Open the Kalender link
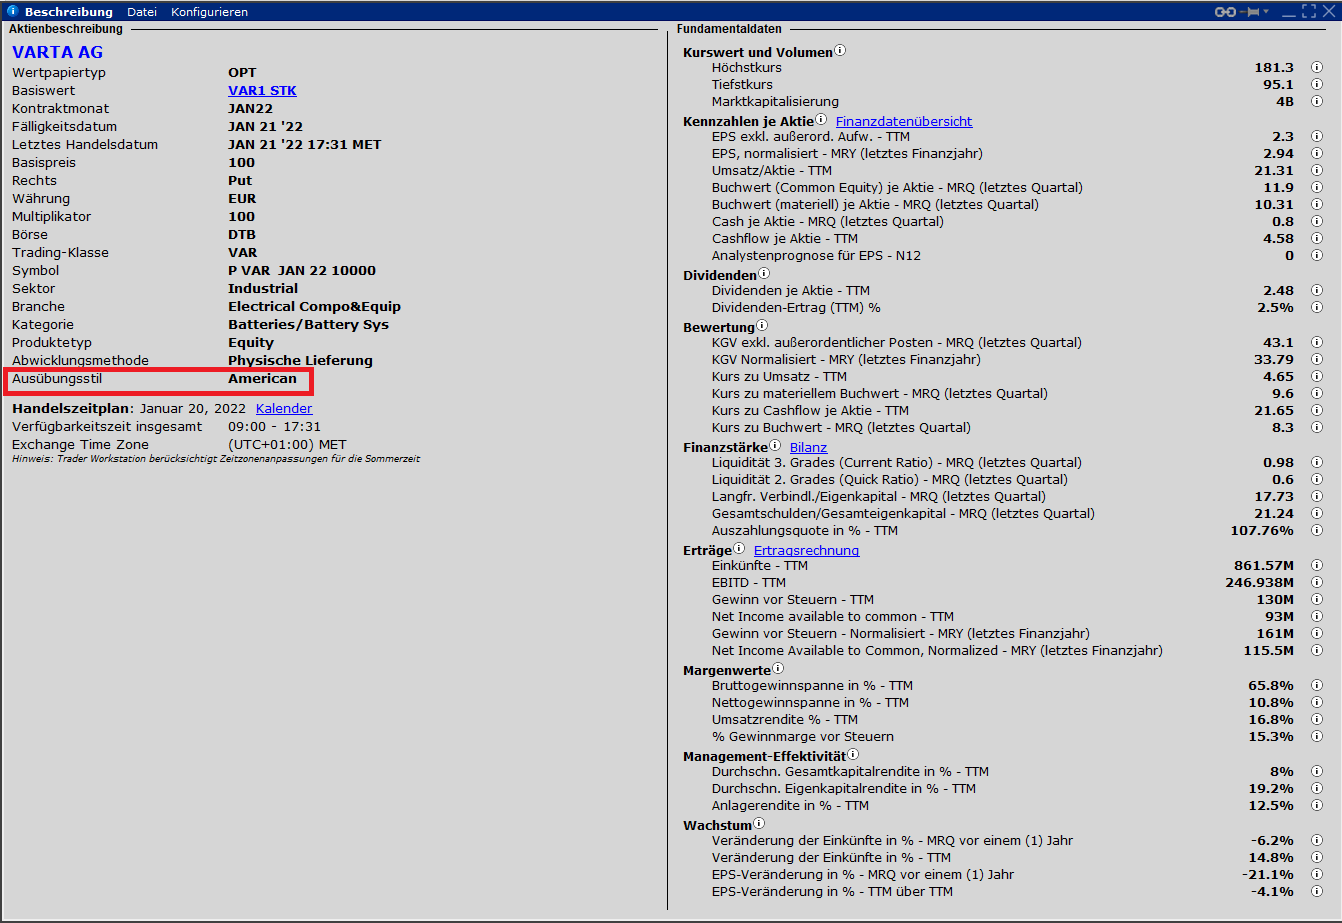 point(284,409)
